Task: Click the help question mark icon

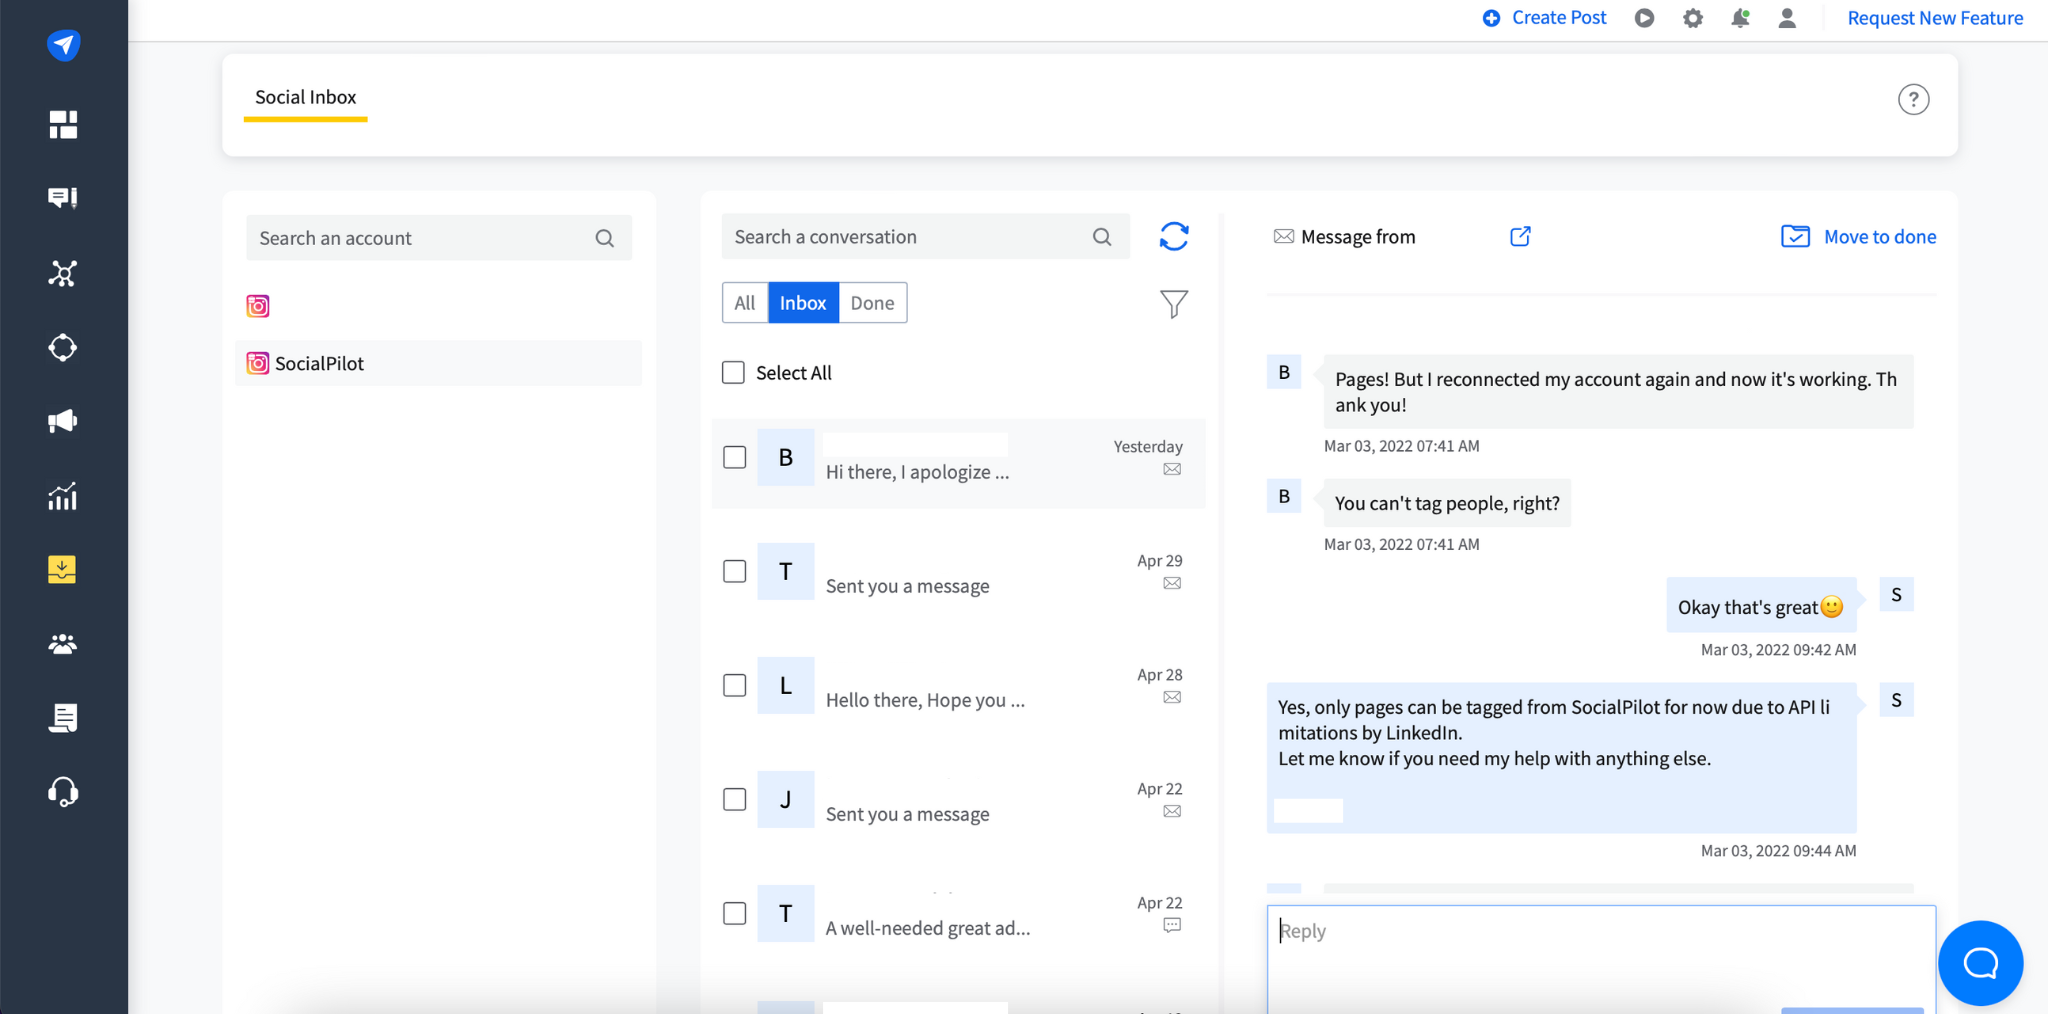Action: (1913, 100)
